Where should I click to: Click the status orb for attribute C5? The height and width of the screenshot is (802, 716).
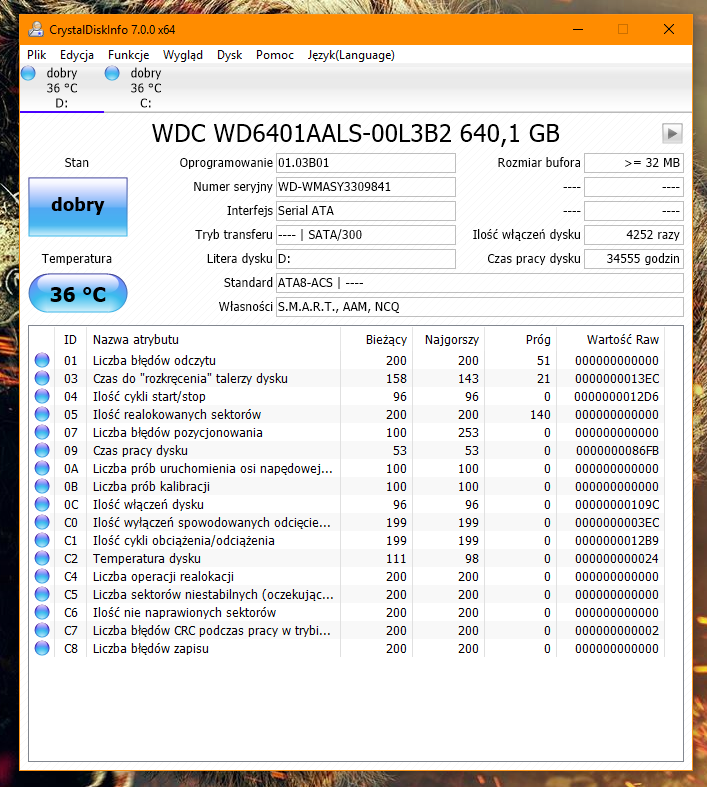(42, 595)
